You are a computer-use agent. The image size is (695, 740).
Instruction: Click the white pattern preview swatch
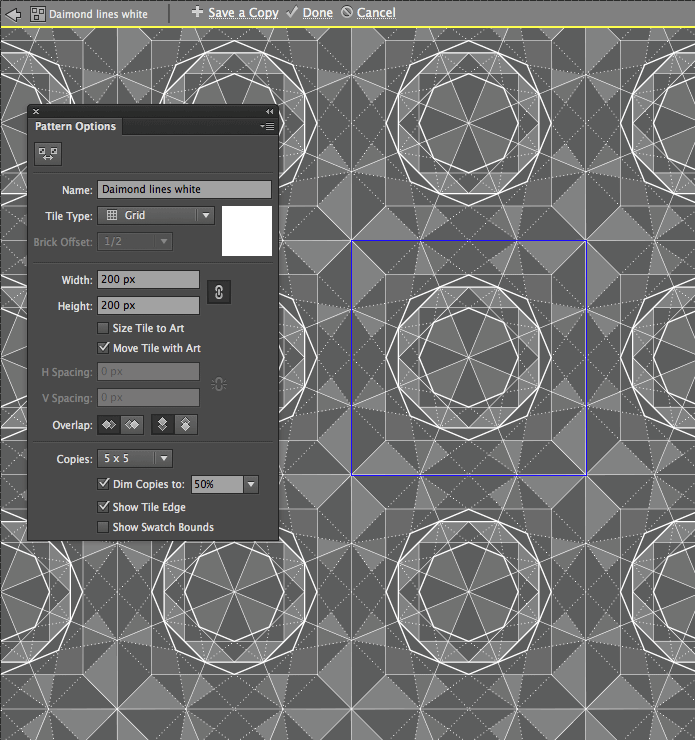click(x=247, y=231)
